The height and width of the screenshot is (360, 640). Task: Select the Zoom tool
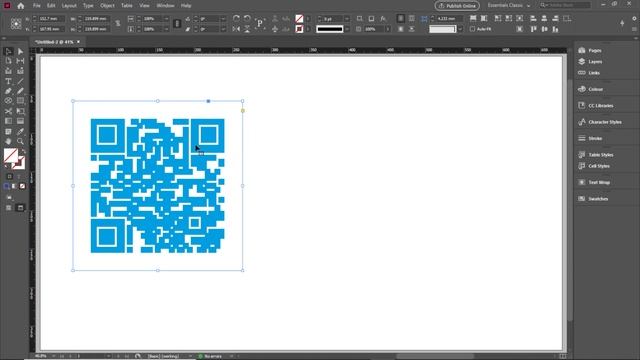[x=20, y=141]
